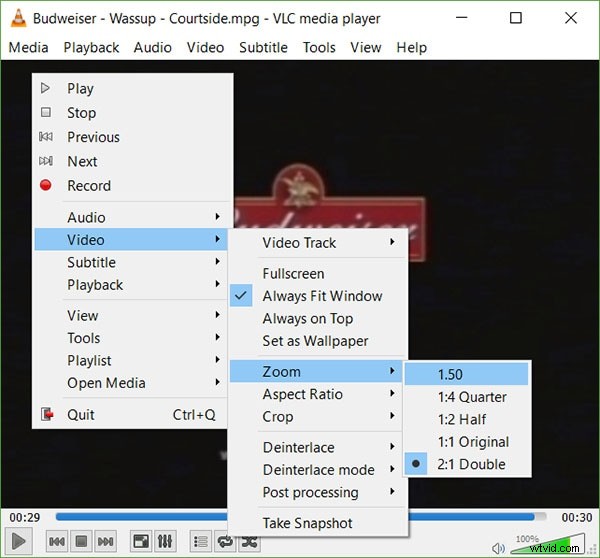Open Help menu in menu bar

tap(411, 47)
